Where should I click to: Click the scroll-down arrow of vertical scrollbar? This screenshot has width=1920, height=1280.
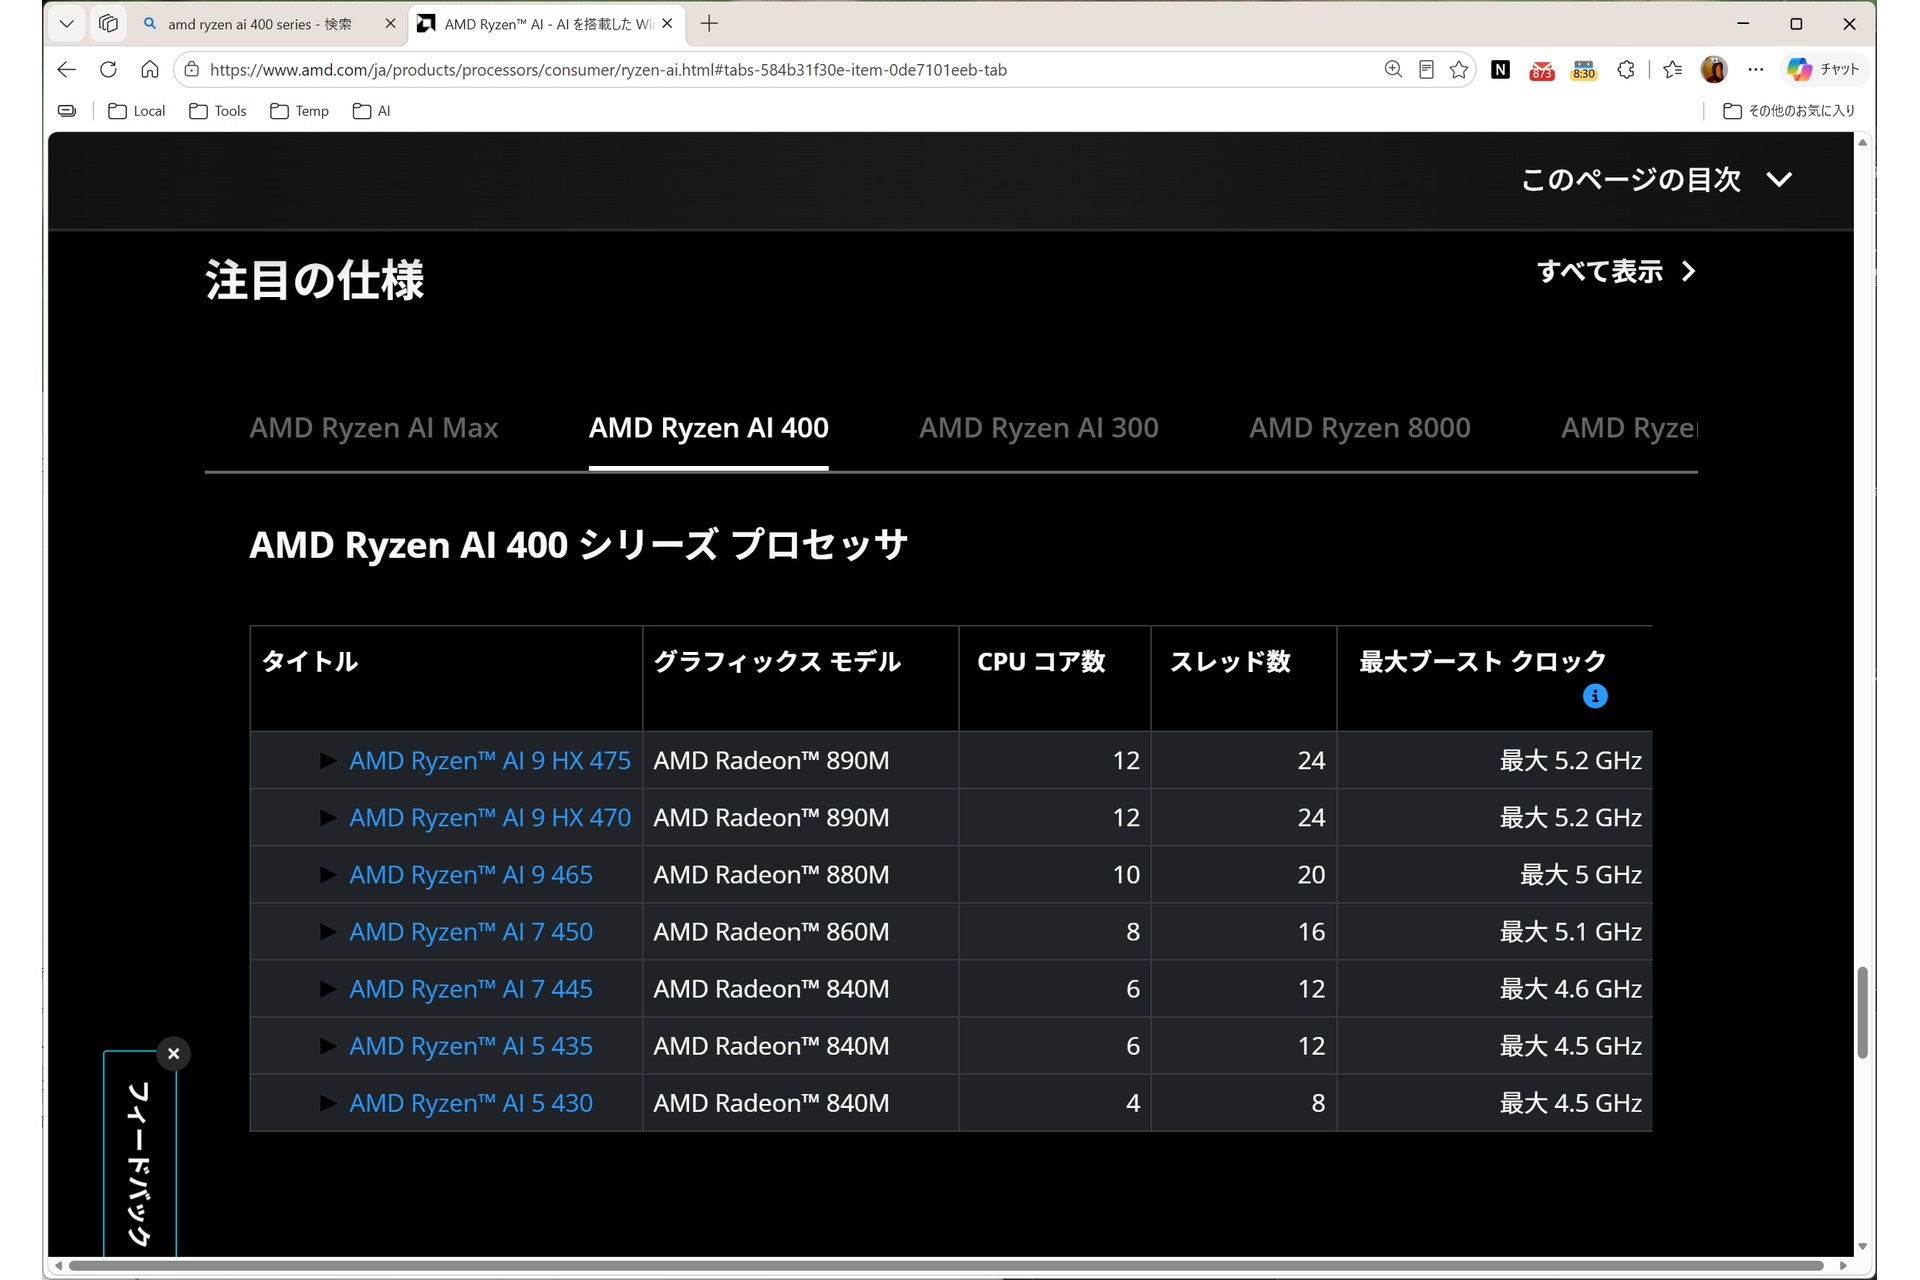point(1862,1247)
